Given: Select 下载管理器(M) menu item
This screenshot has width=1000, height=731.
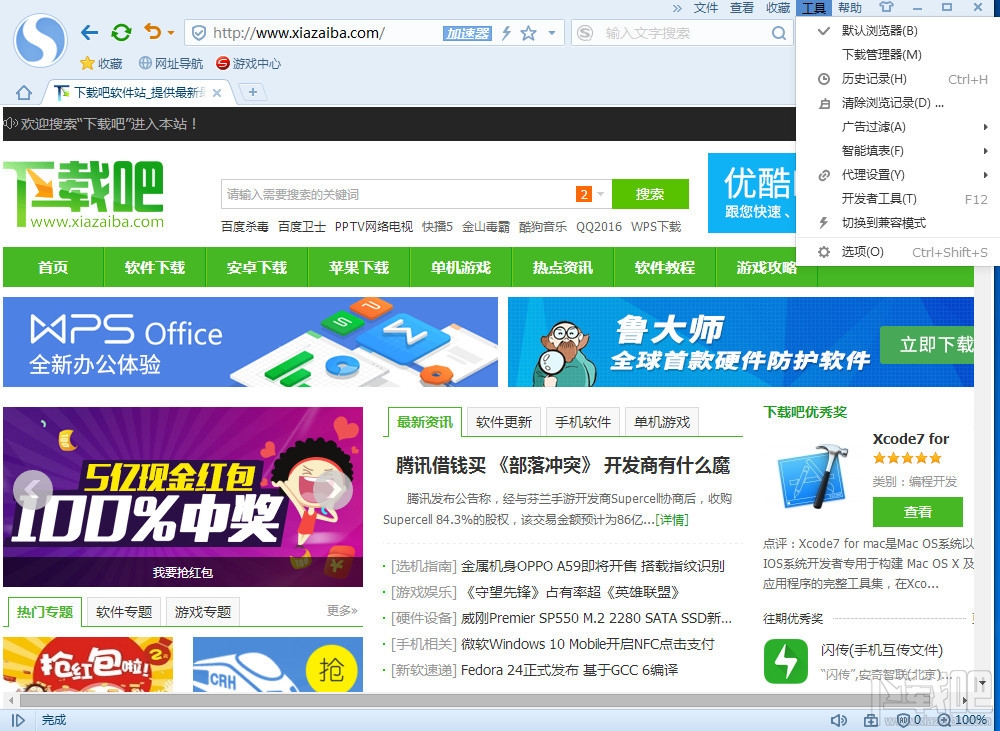Looking at the screenshot, I should click(x=898, y=55).
